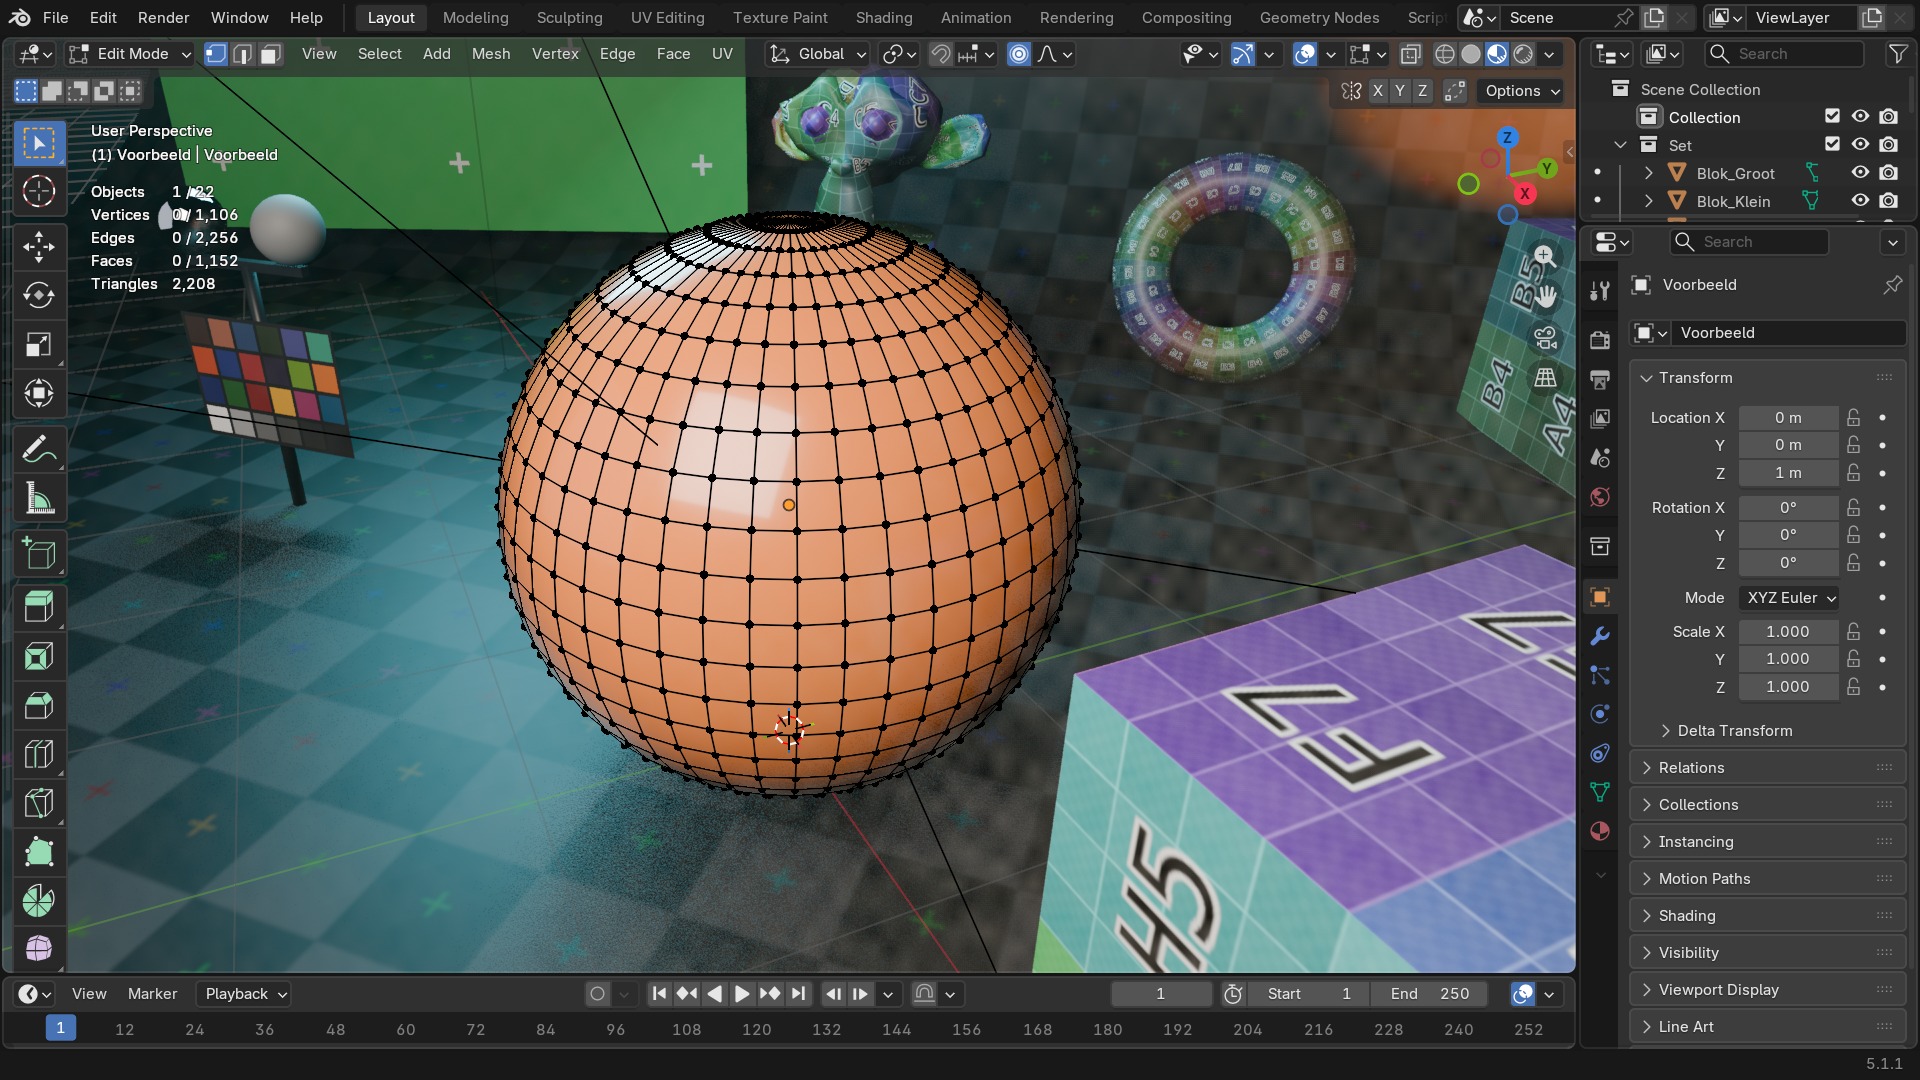Collapse the Transform panel
Screen dimensions: 1920x1080
tap(1768, 378)
